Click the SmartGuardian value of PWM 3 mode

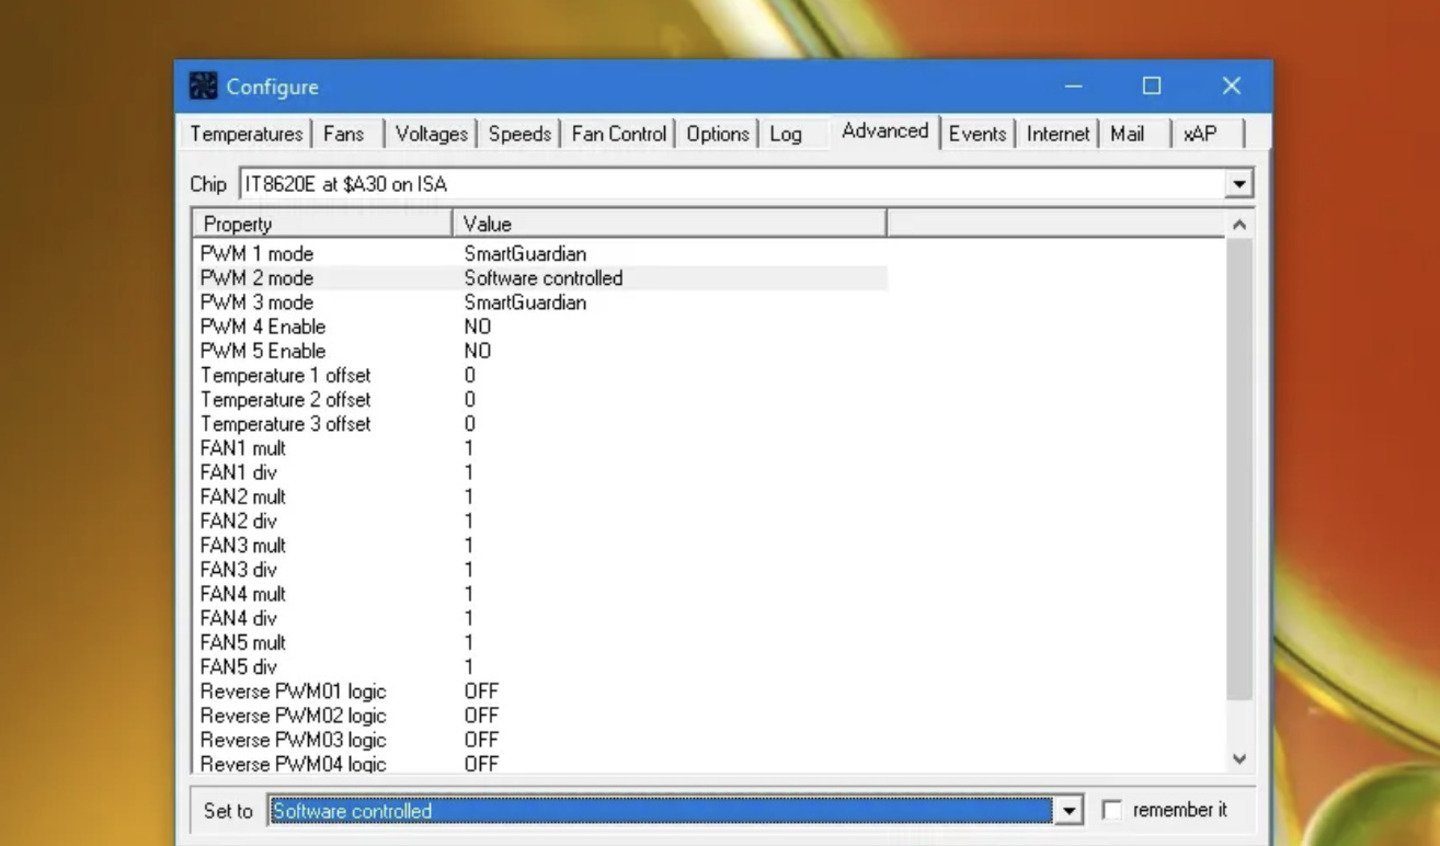pos(525,302)
